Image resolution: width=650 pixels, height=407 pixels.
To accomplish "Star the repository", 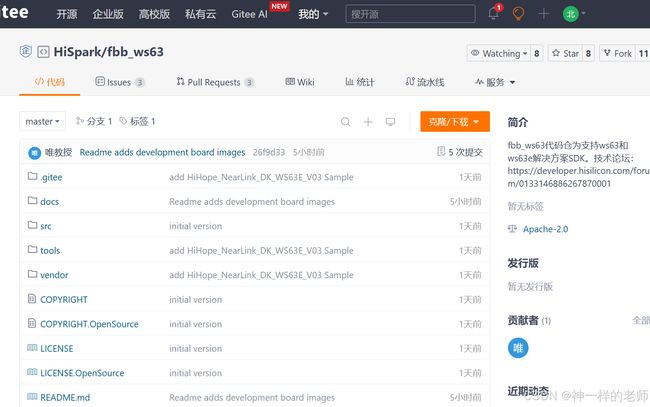I will [x=565, y=53].
